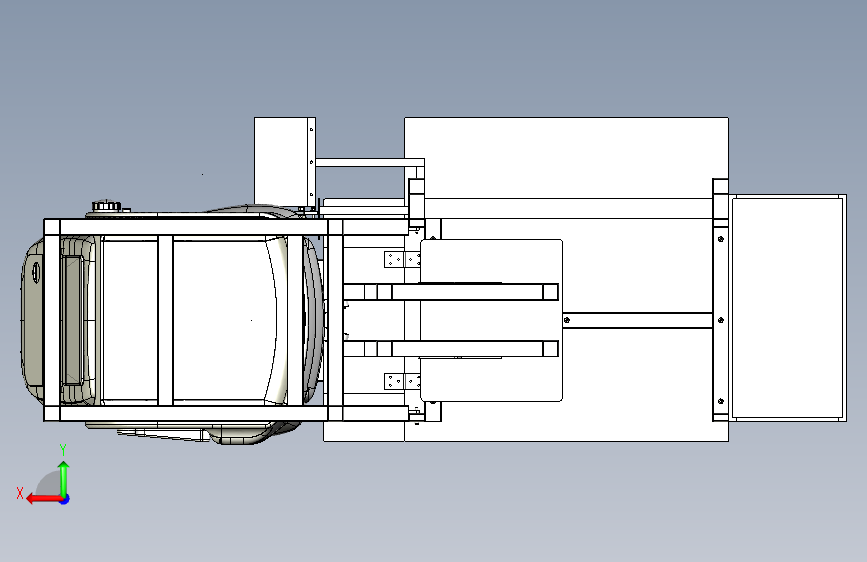
Task: Select the central rounded rectangular plate
Action: 492,320
